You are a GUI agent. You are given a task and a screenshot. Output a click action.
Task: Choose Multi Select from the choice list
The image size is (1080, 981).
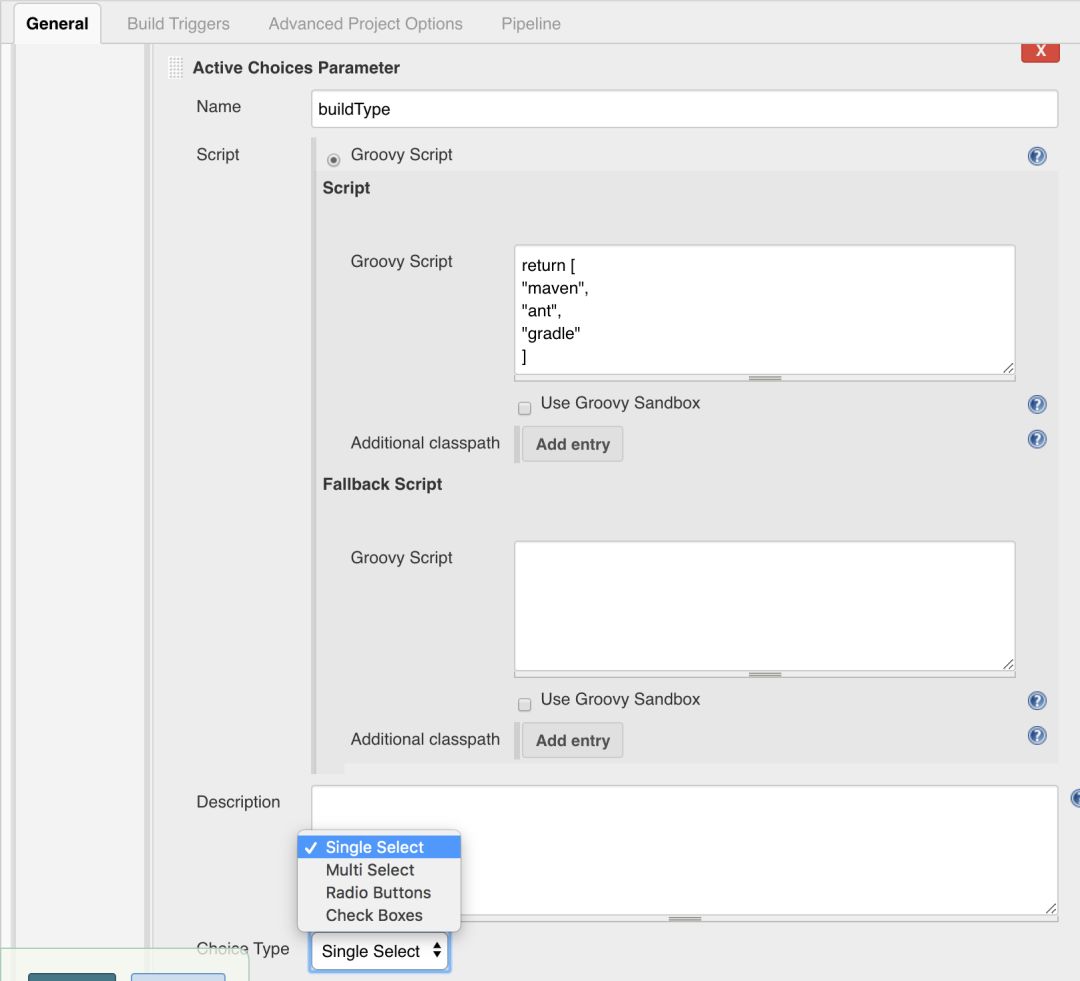[370, 870]
